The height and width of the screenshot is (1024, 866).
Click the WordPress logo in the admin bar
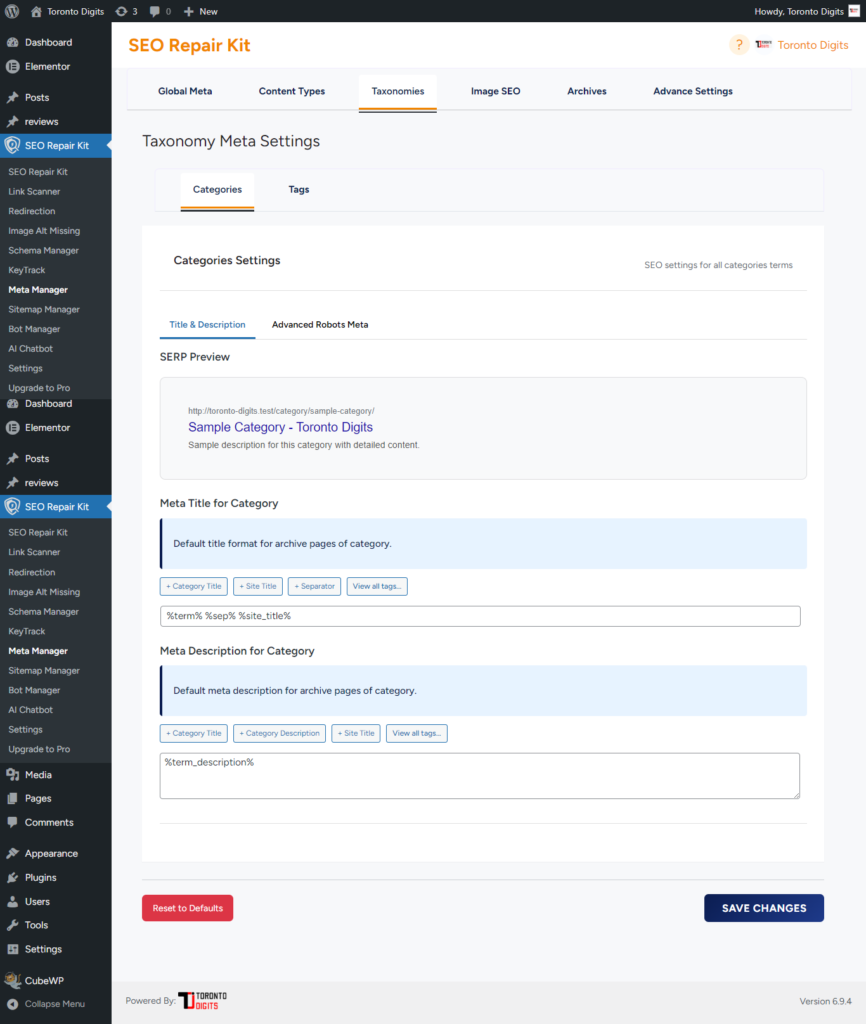point(11,11)
